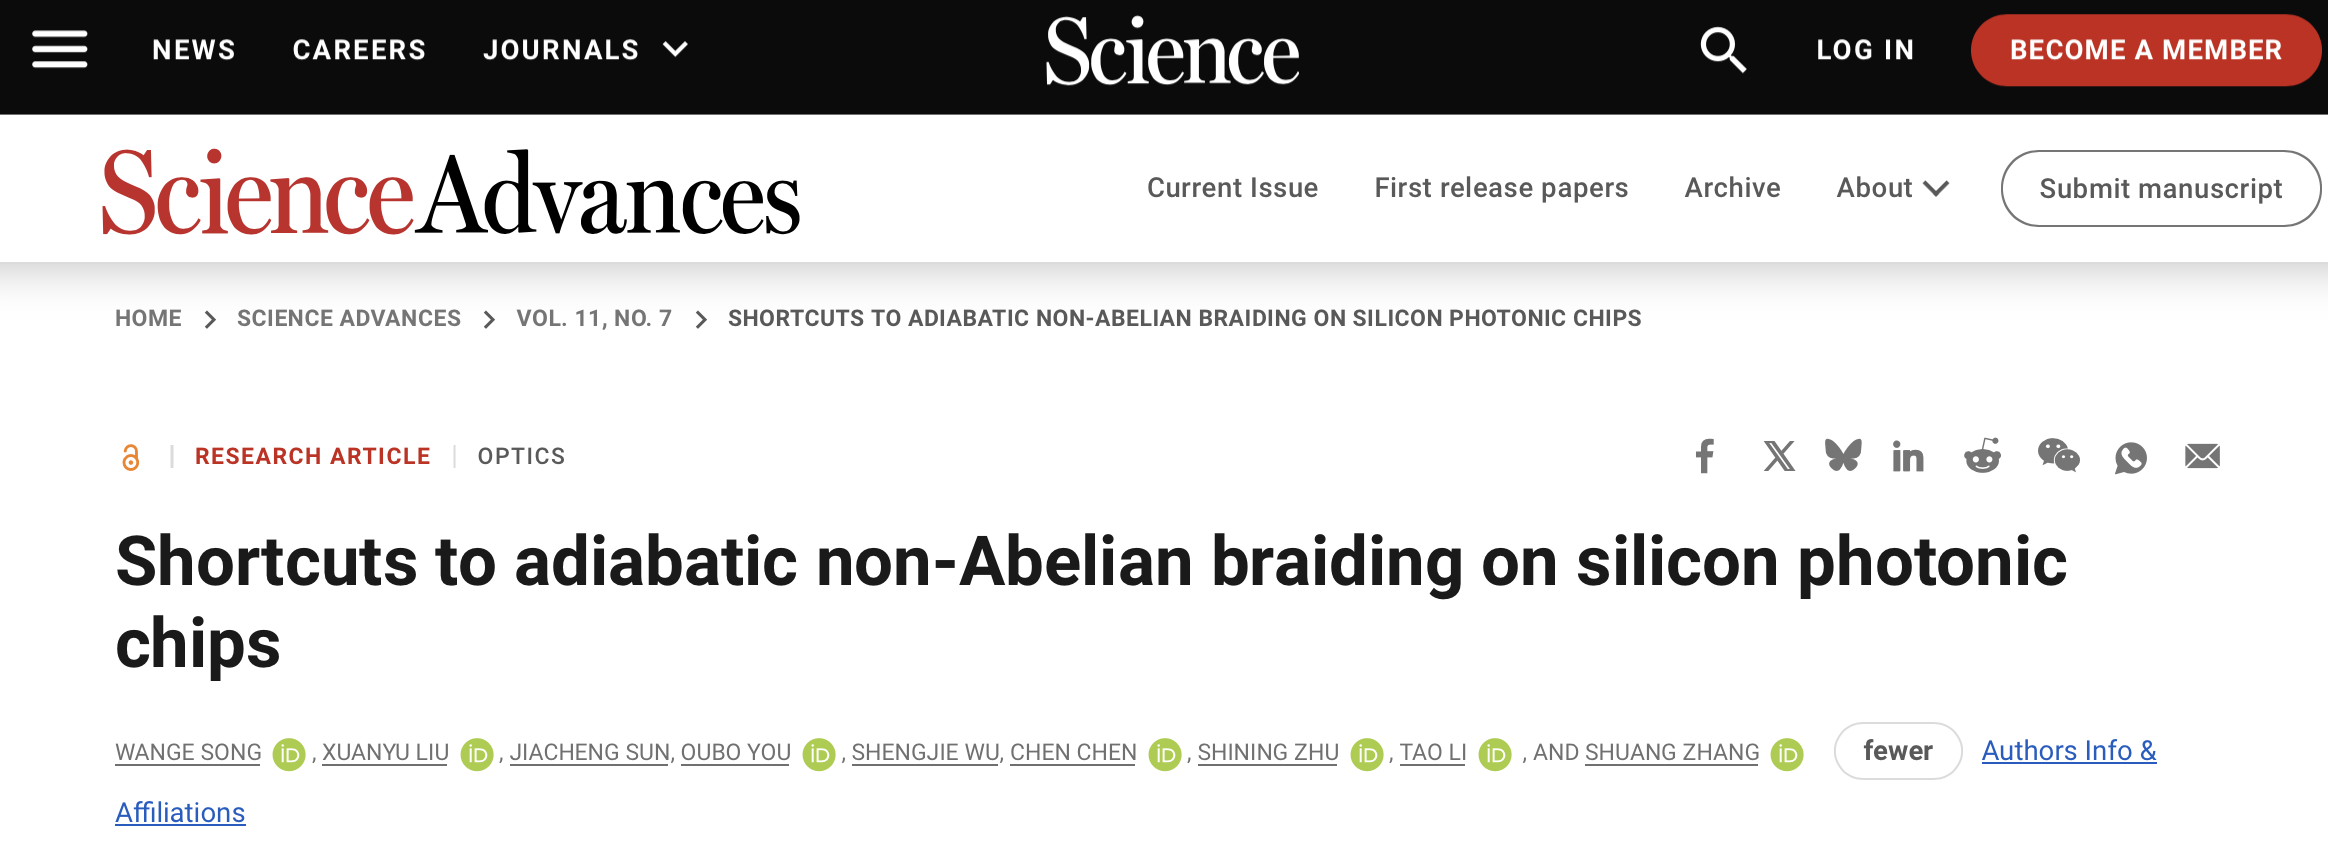Collapse author list with fewer button

tap(1897, 751)
